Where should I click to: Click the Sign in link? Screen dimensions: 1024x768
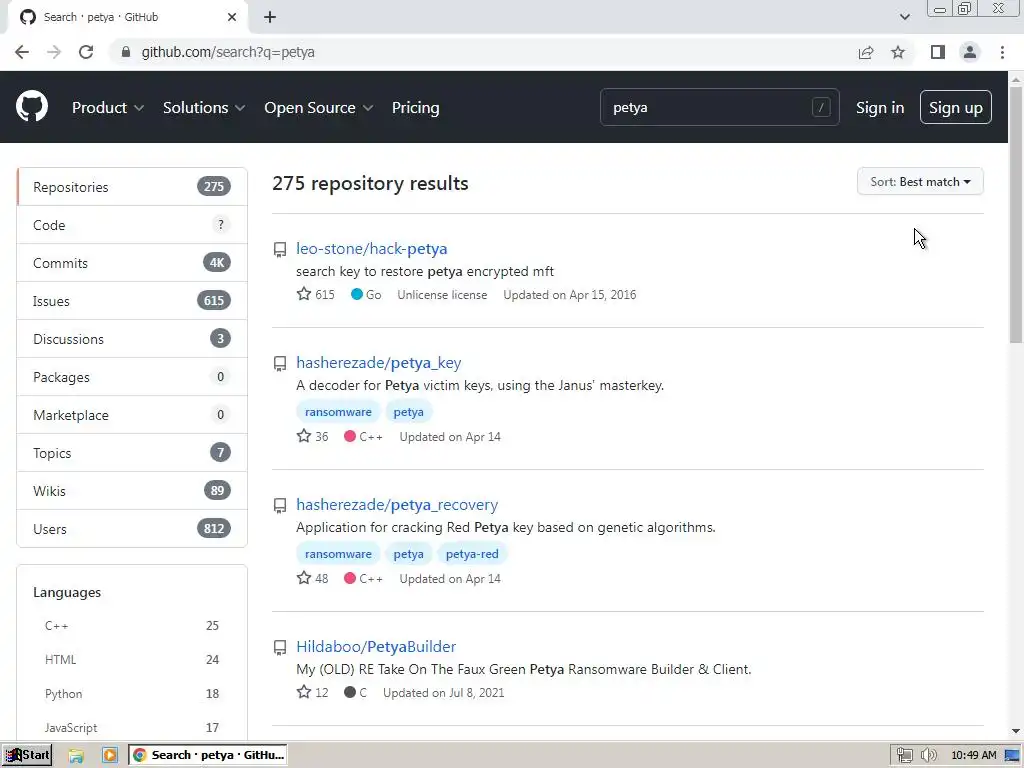pos(880,108)
